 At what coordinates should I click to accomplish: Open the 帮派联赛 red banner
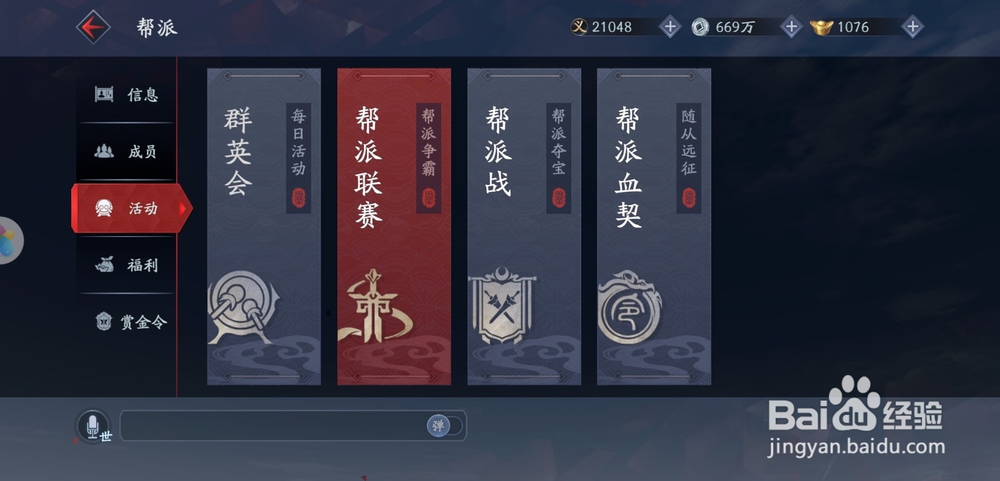(x=394, y=226)
